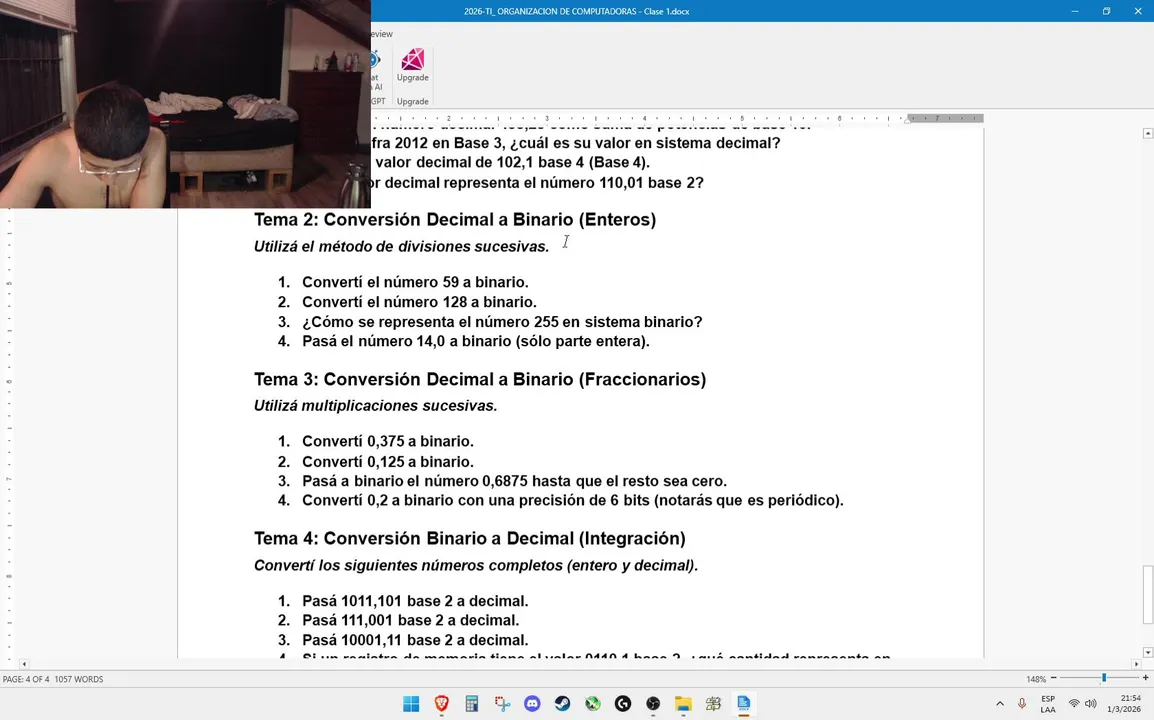Click the horizontal ruler above the document
The image size is (1154, 720).
tap(677, 118)
